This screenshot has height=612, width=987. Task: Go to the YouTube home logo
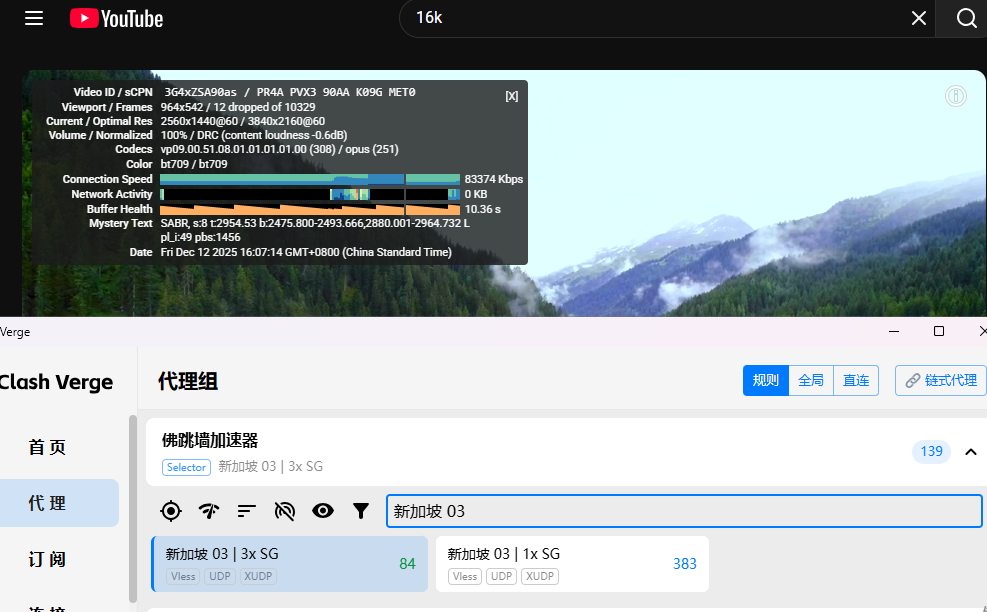pos(116,18)
